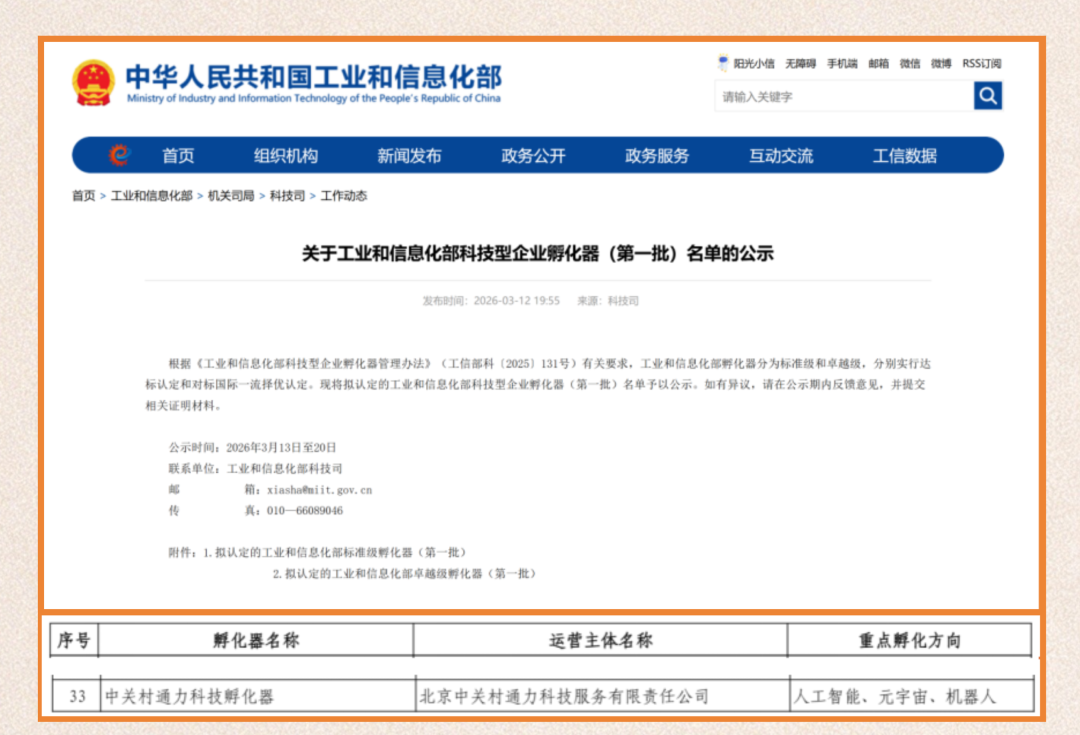Click the 阳光小信 robot icon
The width and height of the screenshot is (1080, 735).
pyautogui.click(x=723, y=63)
